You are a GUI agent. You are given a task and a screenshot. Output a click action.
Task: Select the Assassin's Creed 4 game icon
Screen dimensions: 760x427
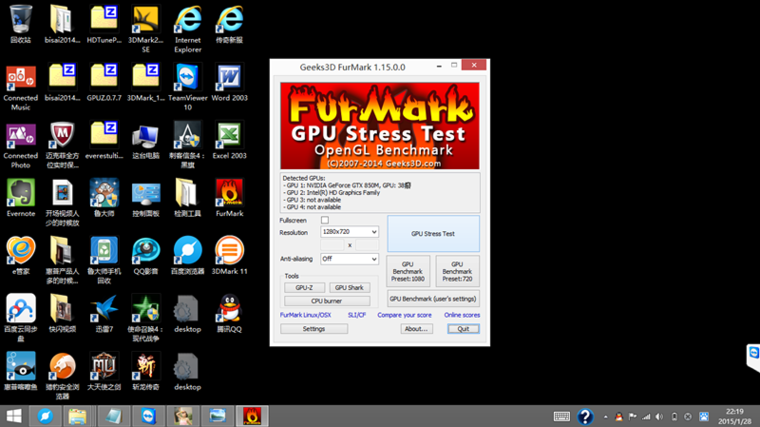tap(188, 145)
